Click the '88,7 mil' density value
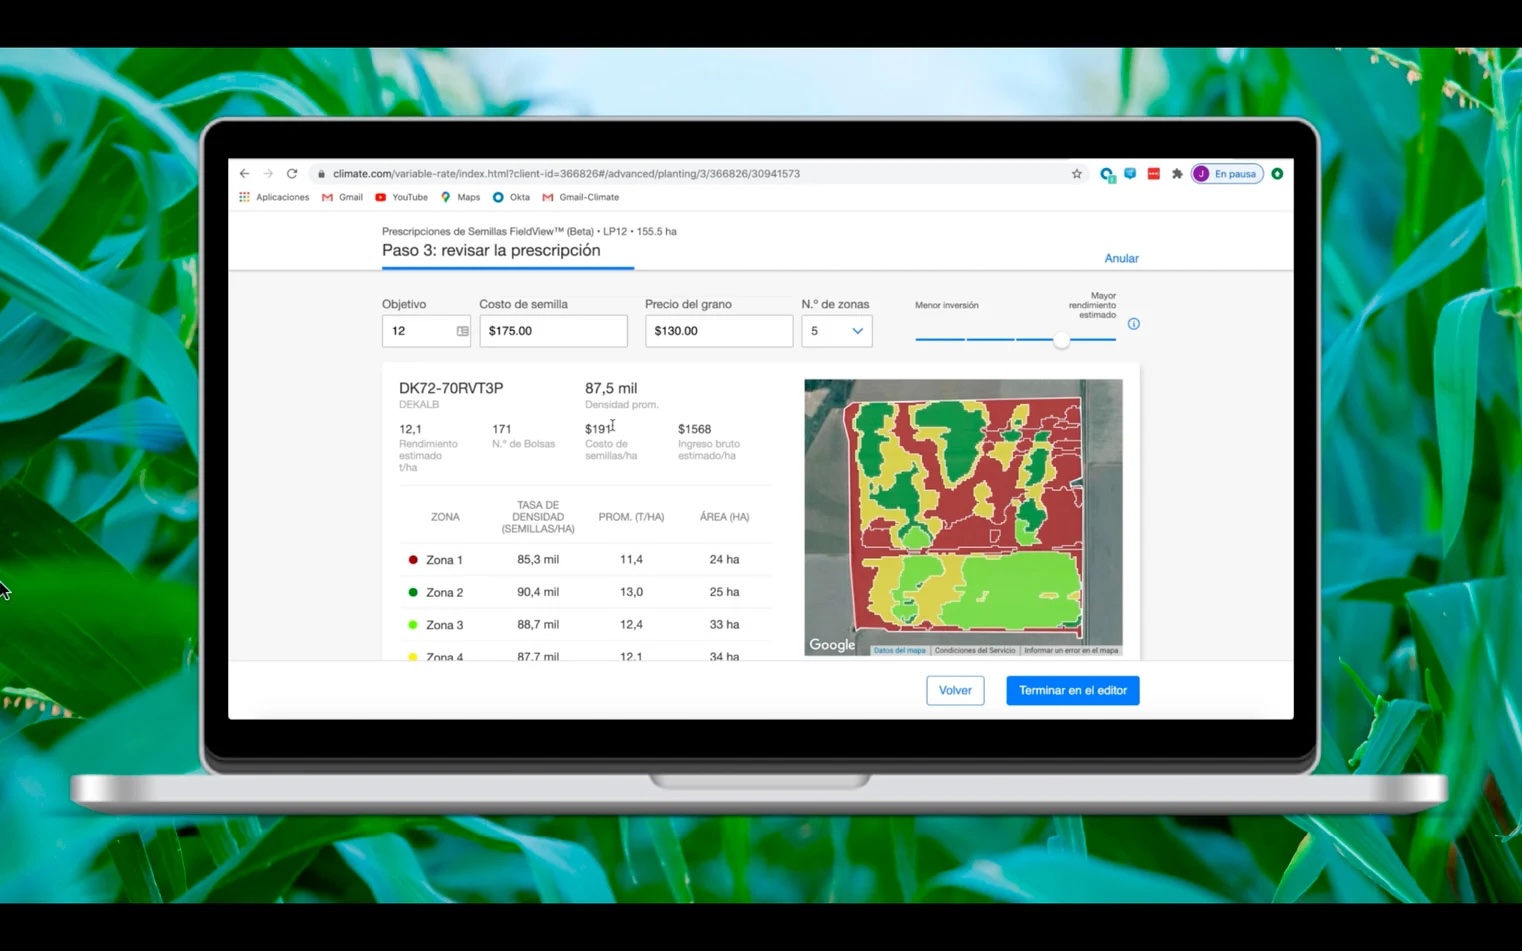Screen dimensions: 1522x951 click(x=538, y=624)
